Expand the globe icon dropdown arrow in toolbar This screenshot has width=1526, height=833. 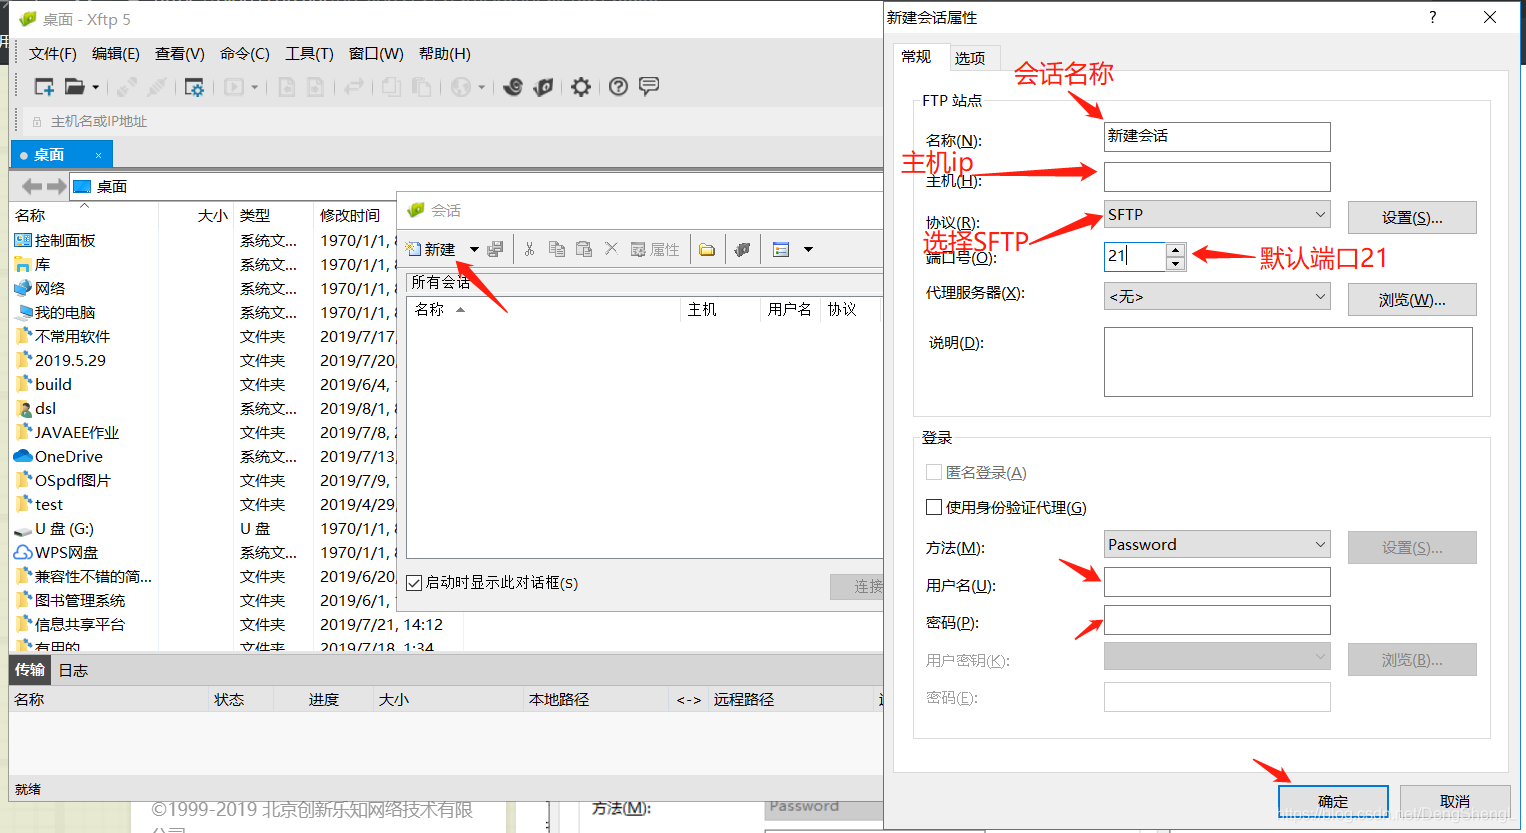(x=482, y=87)
